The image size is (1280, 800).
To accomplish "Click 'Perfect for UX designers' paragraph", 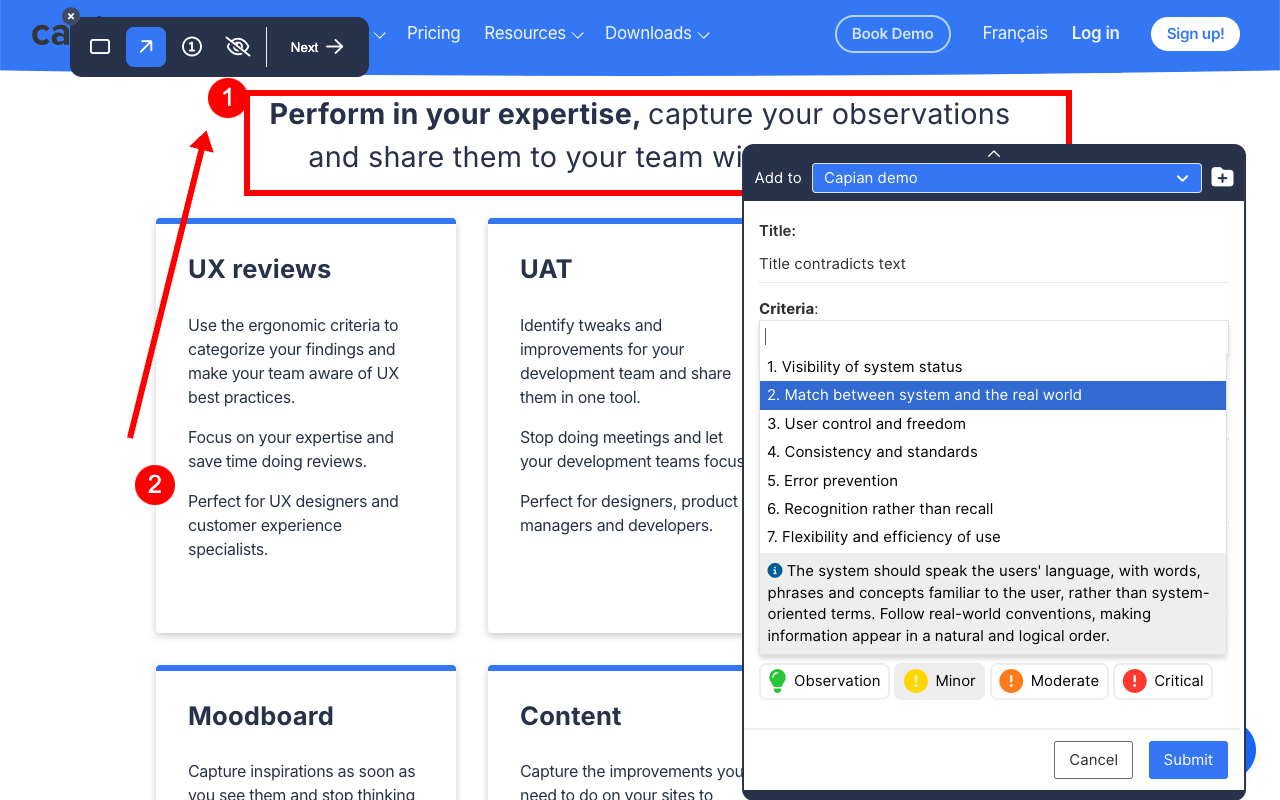I will point(293,525).
